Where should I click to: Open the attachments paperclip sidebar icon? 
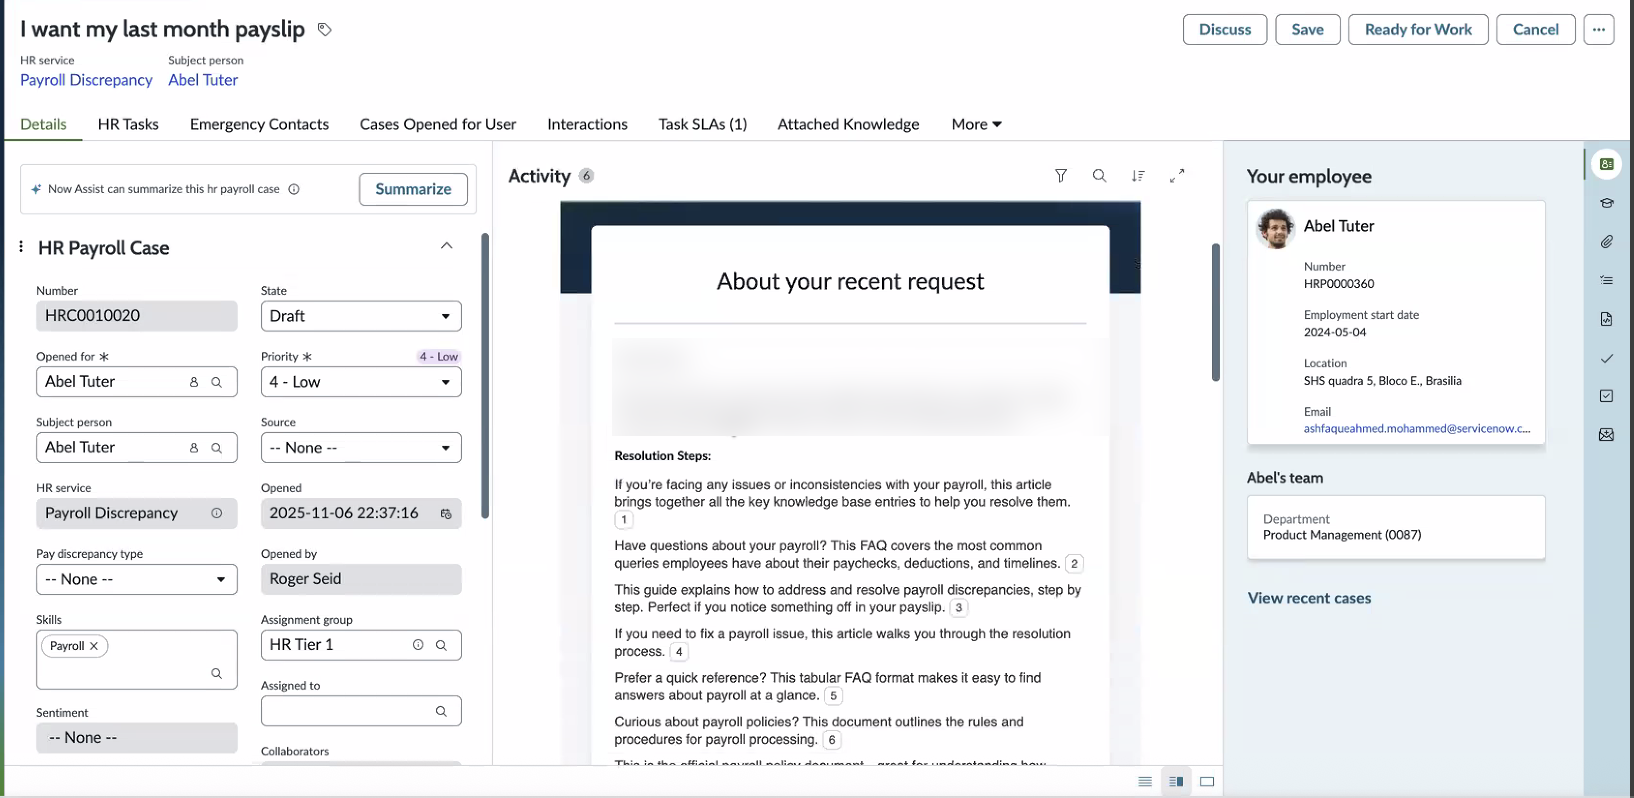[1606, 242]
